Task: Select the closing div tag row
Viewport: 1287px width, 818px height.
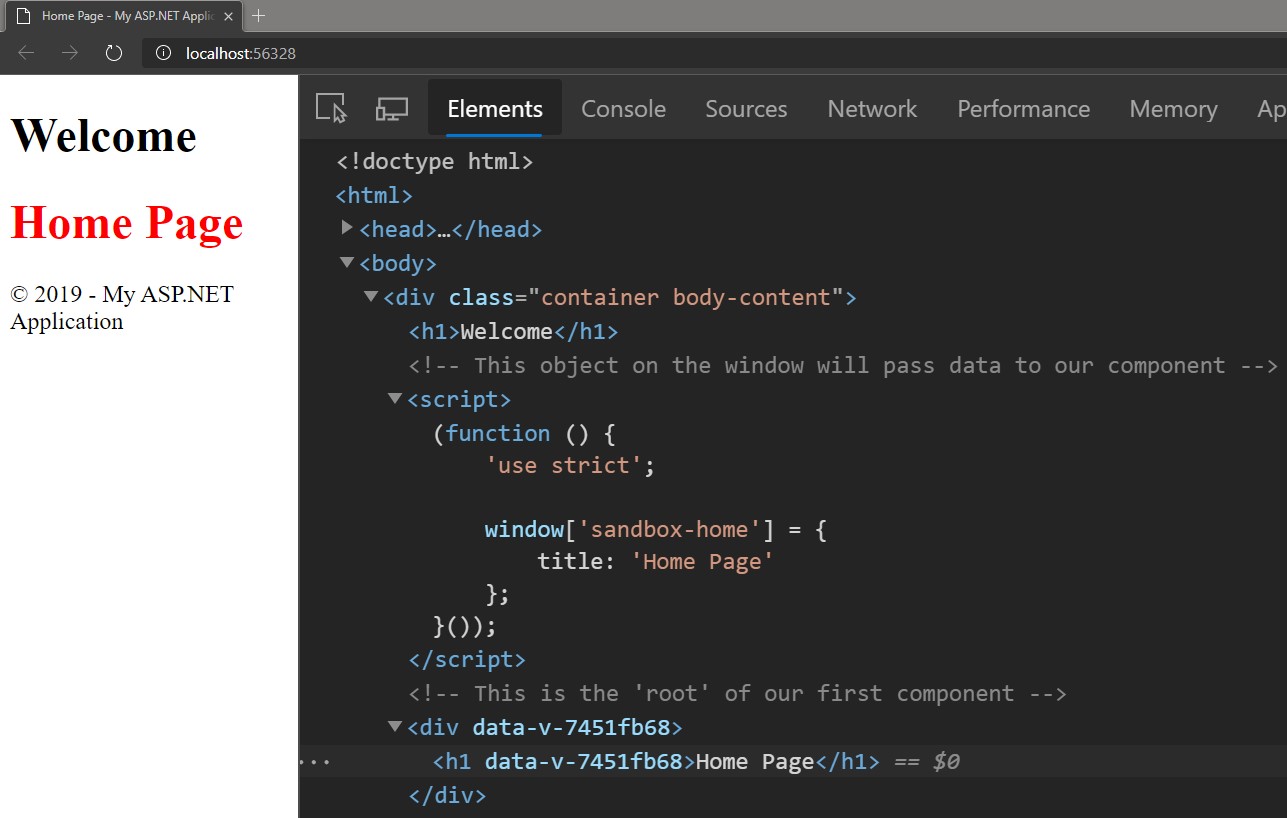Action: pyautogui.click(x=447, y=796)
